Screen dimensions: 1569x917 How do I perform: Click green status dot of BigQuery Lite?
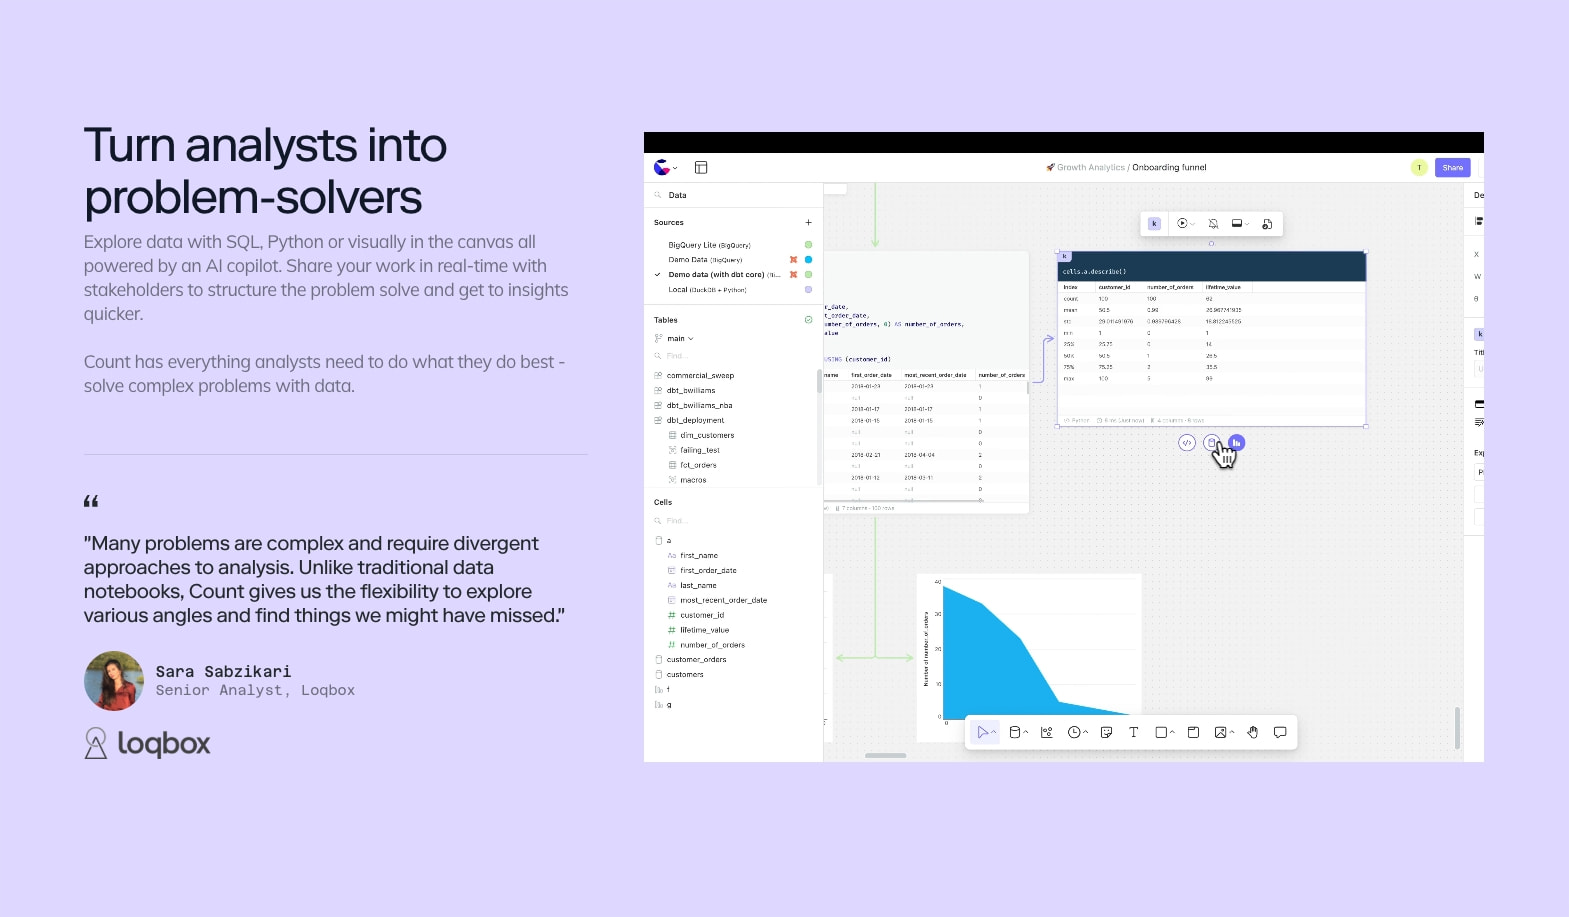(x=808, y=245)
